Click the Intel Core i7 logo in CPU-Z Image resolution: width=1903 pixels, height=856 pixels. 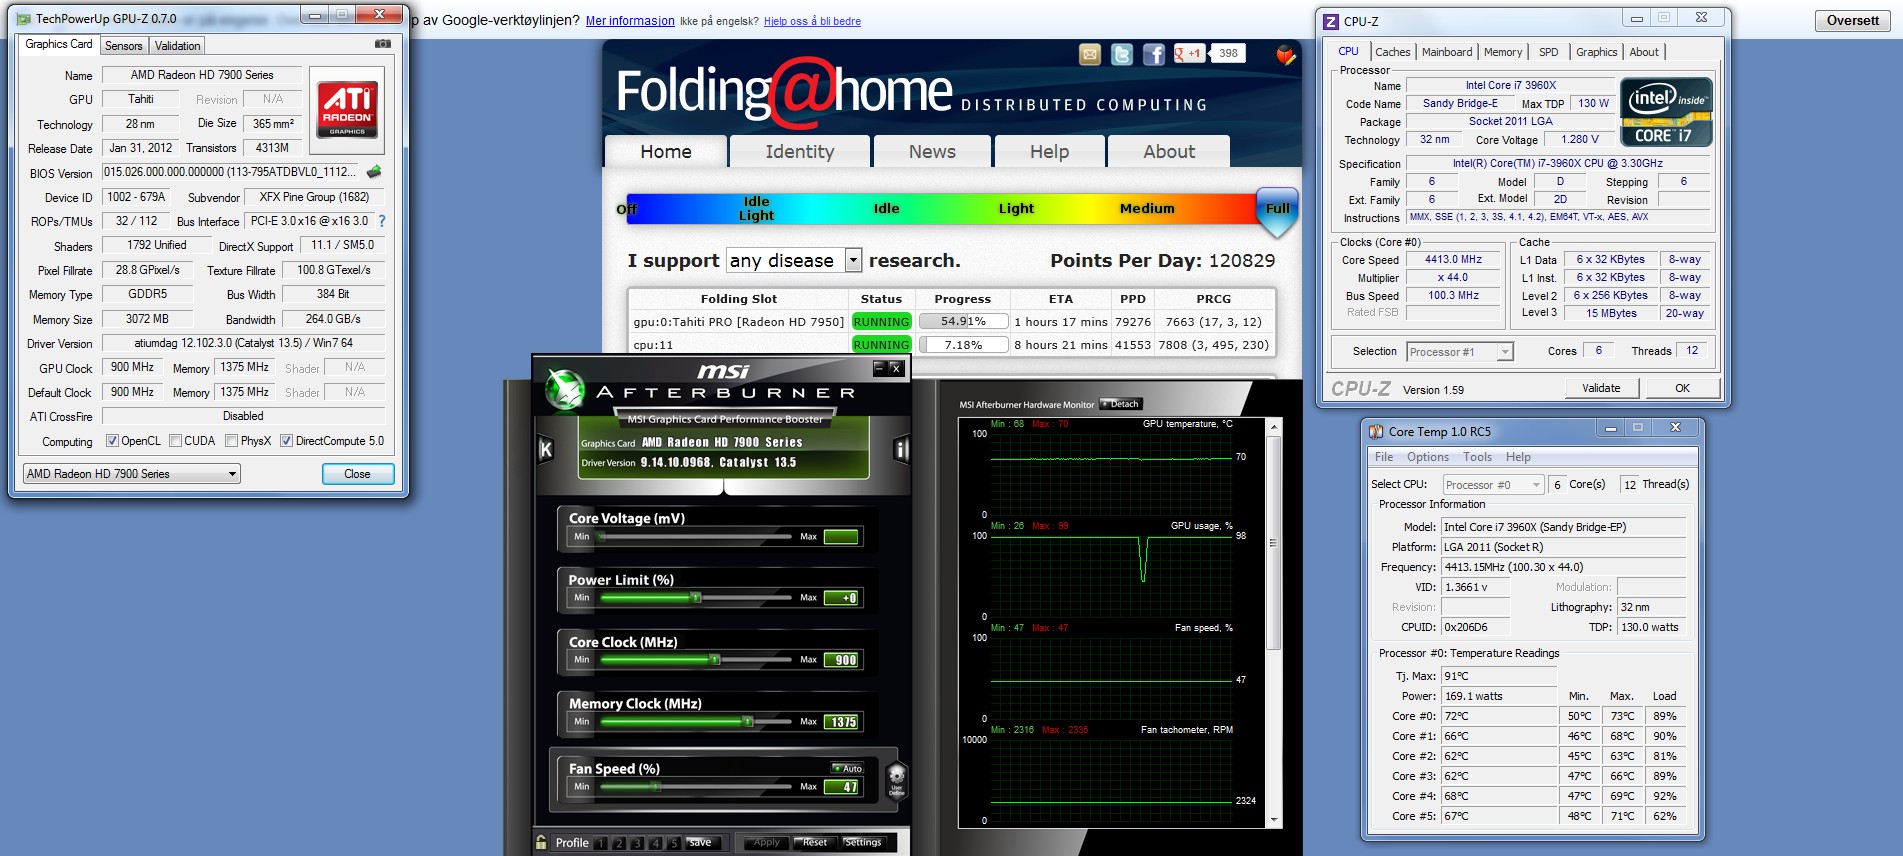(x=1666, y=112)
